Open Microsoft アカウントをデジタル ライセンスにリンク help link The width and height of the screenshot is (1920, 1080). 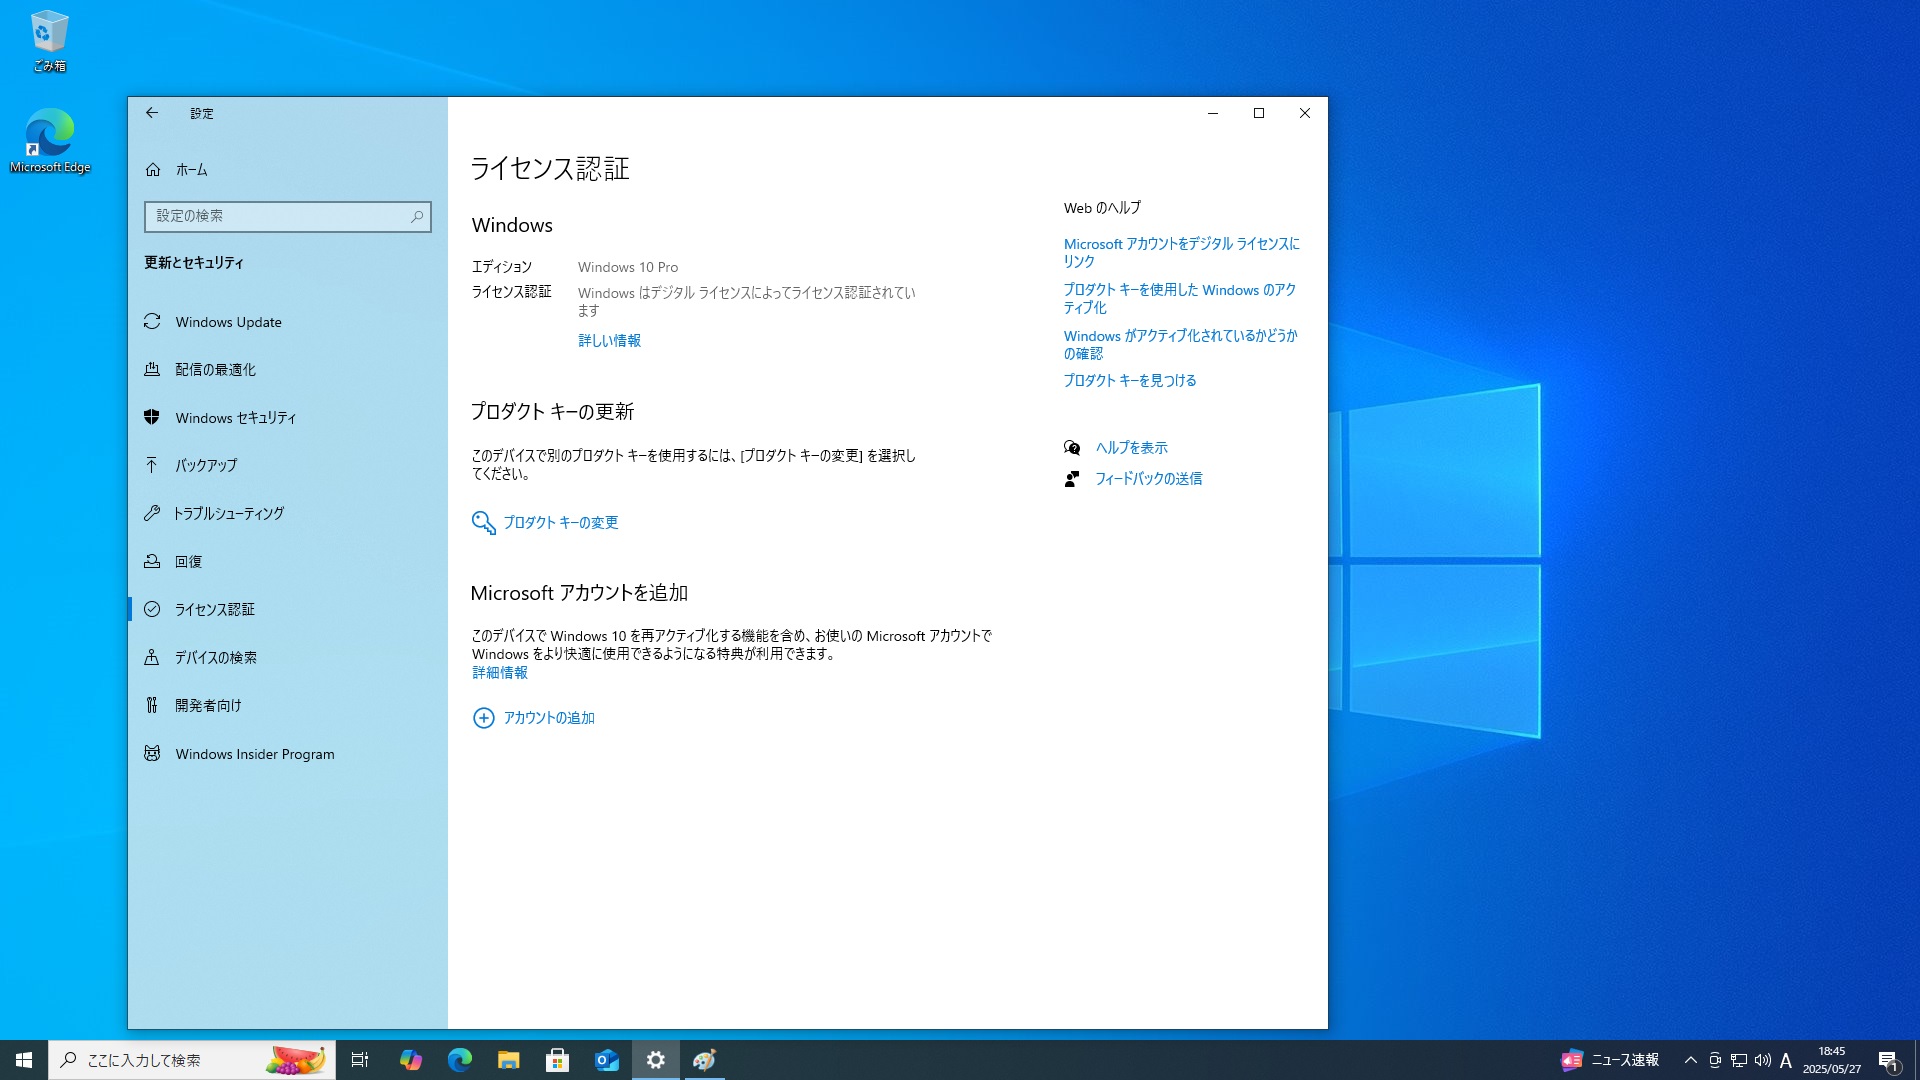(1181, 252)
